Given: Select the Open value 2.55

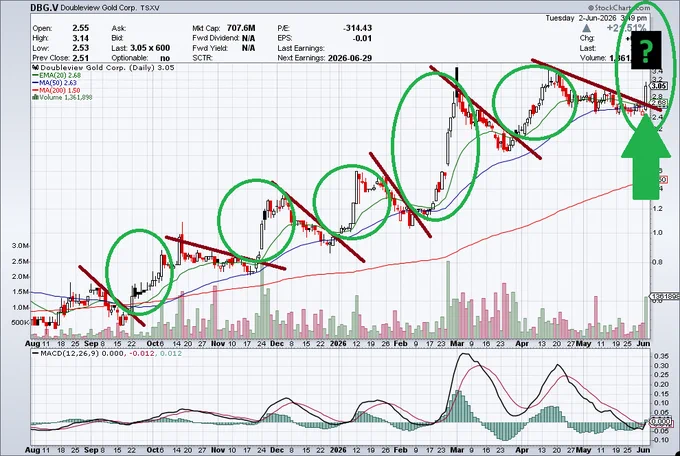Looking at the screenshot, I should (x=81, y=28).
